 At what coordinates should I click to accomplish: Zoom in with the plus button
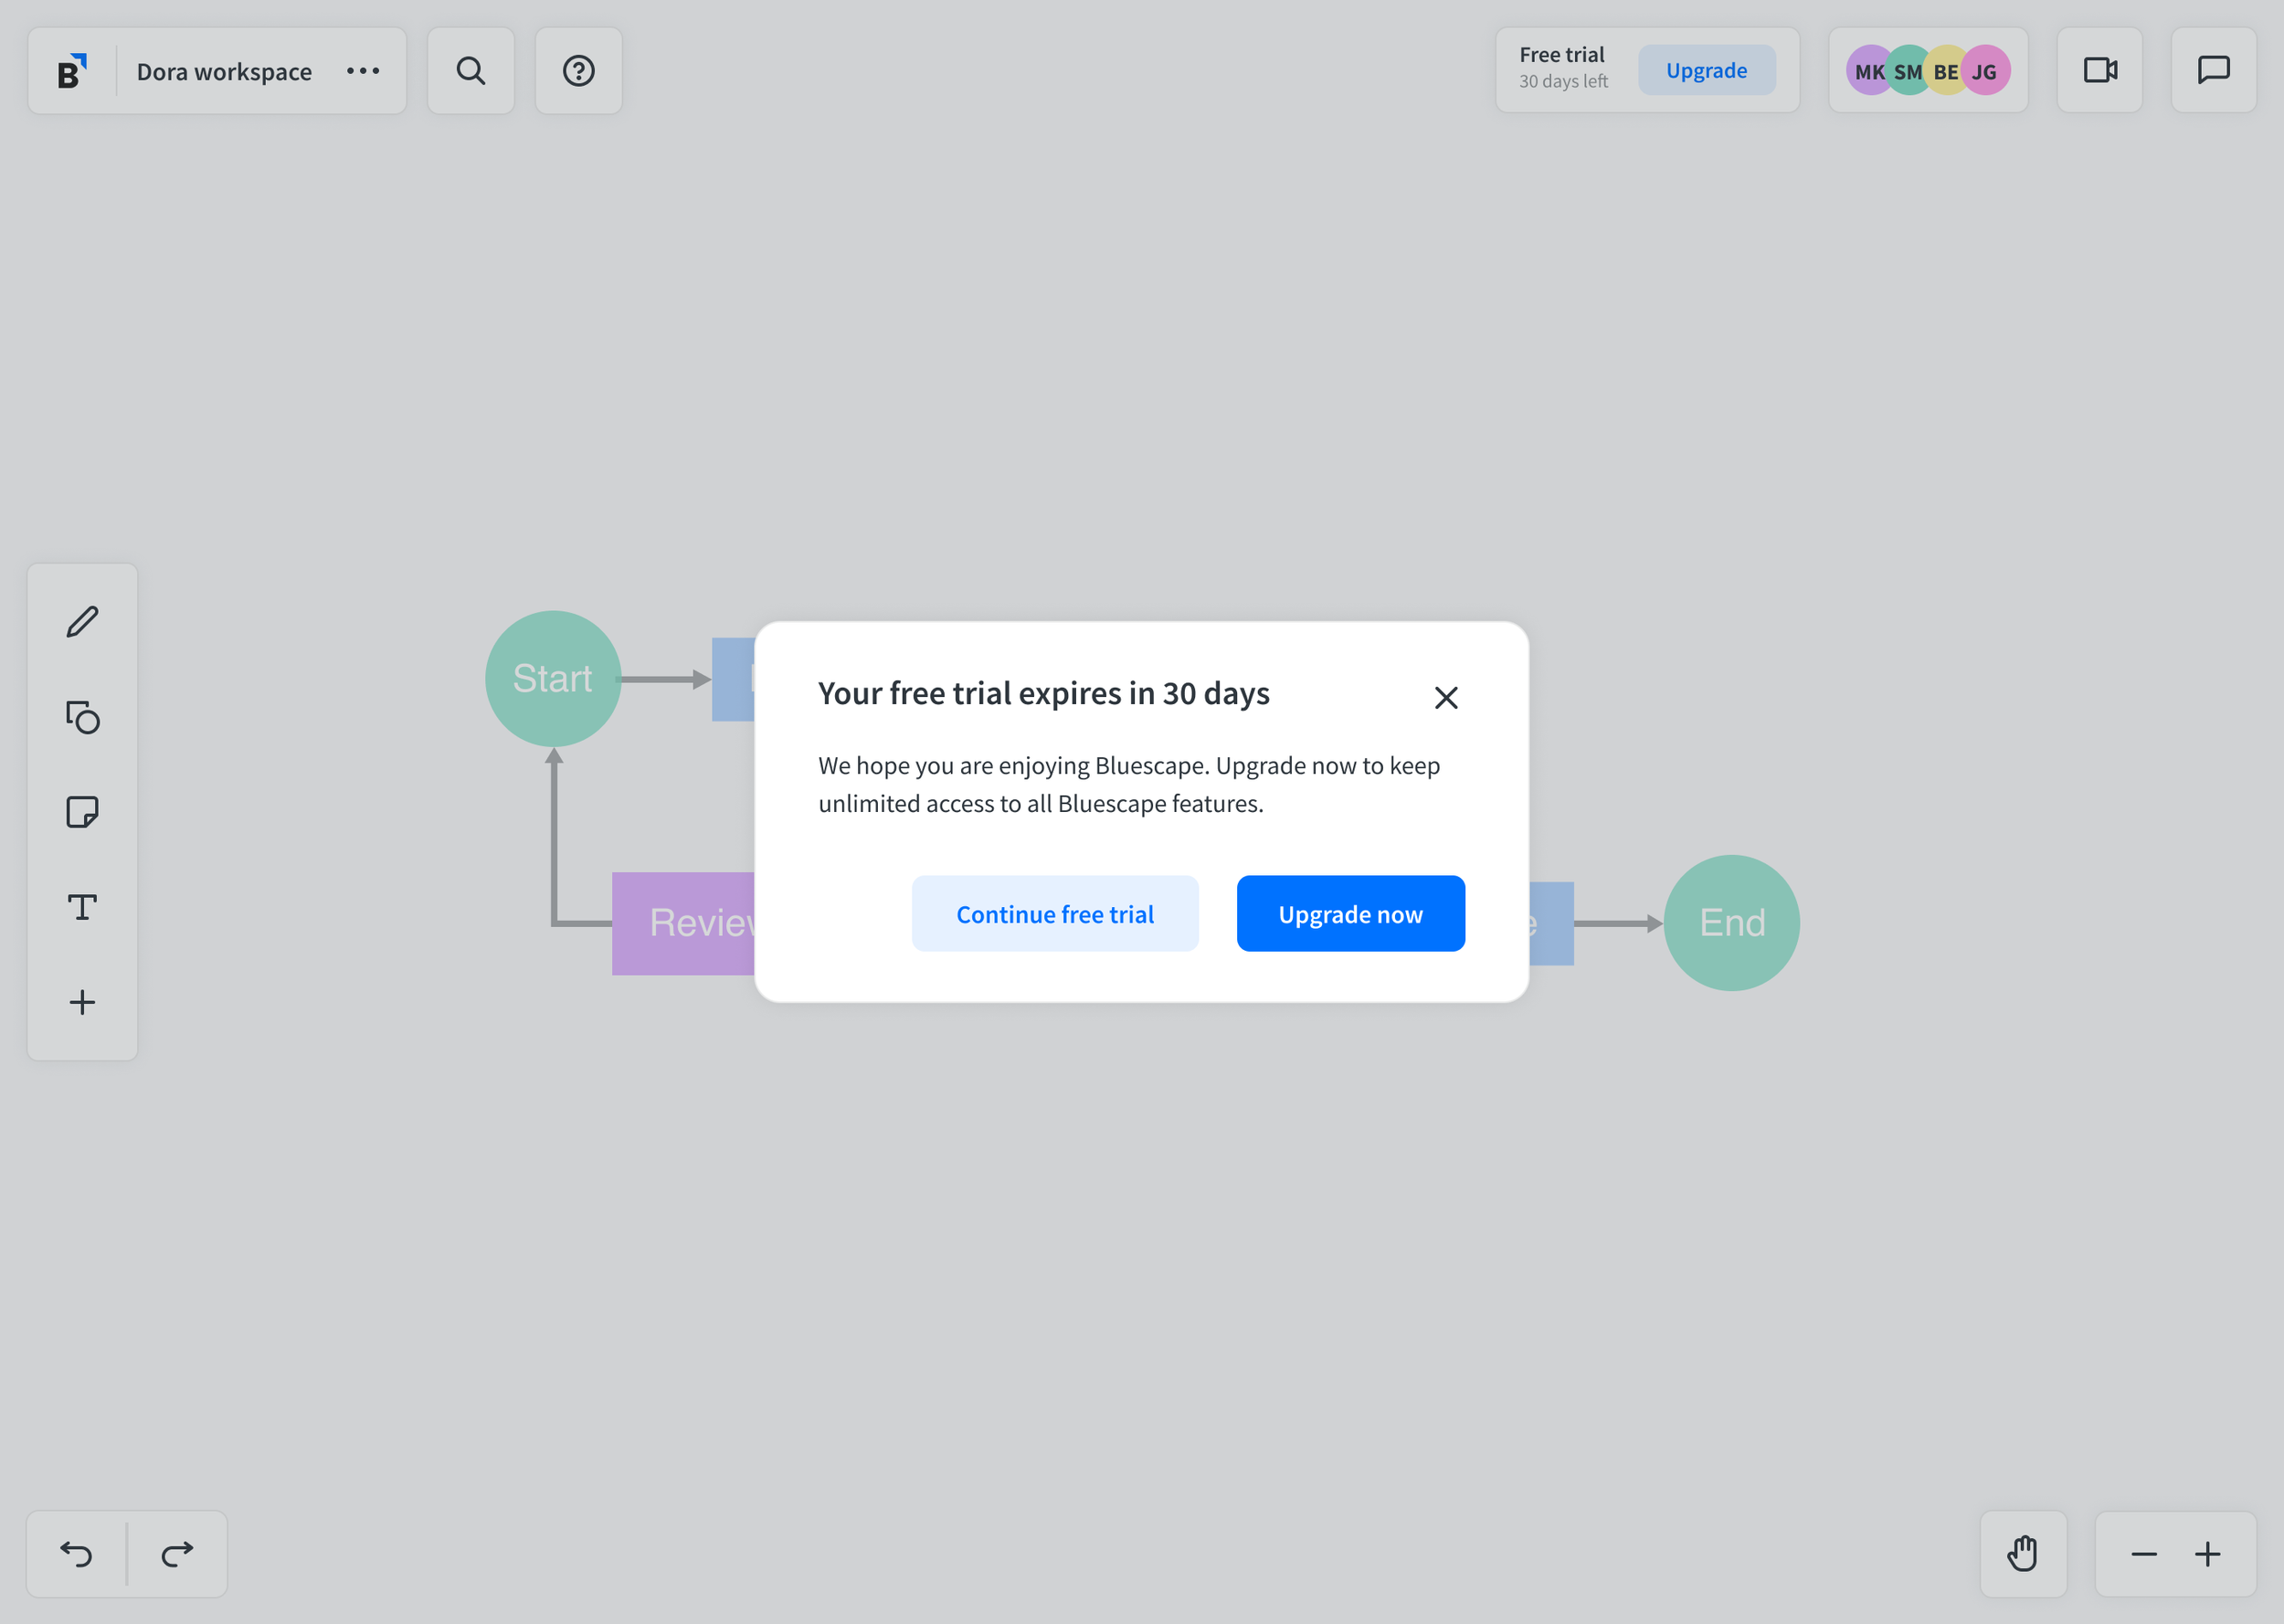[x=2208, y=1554]
